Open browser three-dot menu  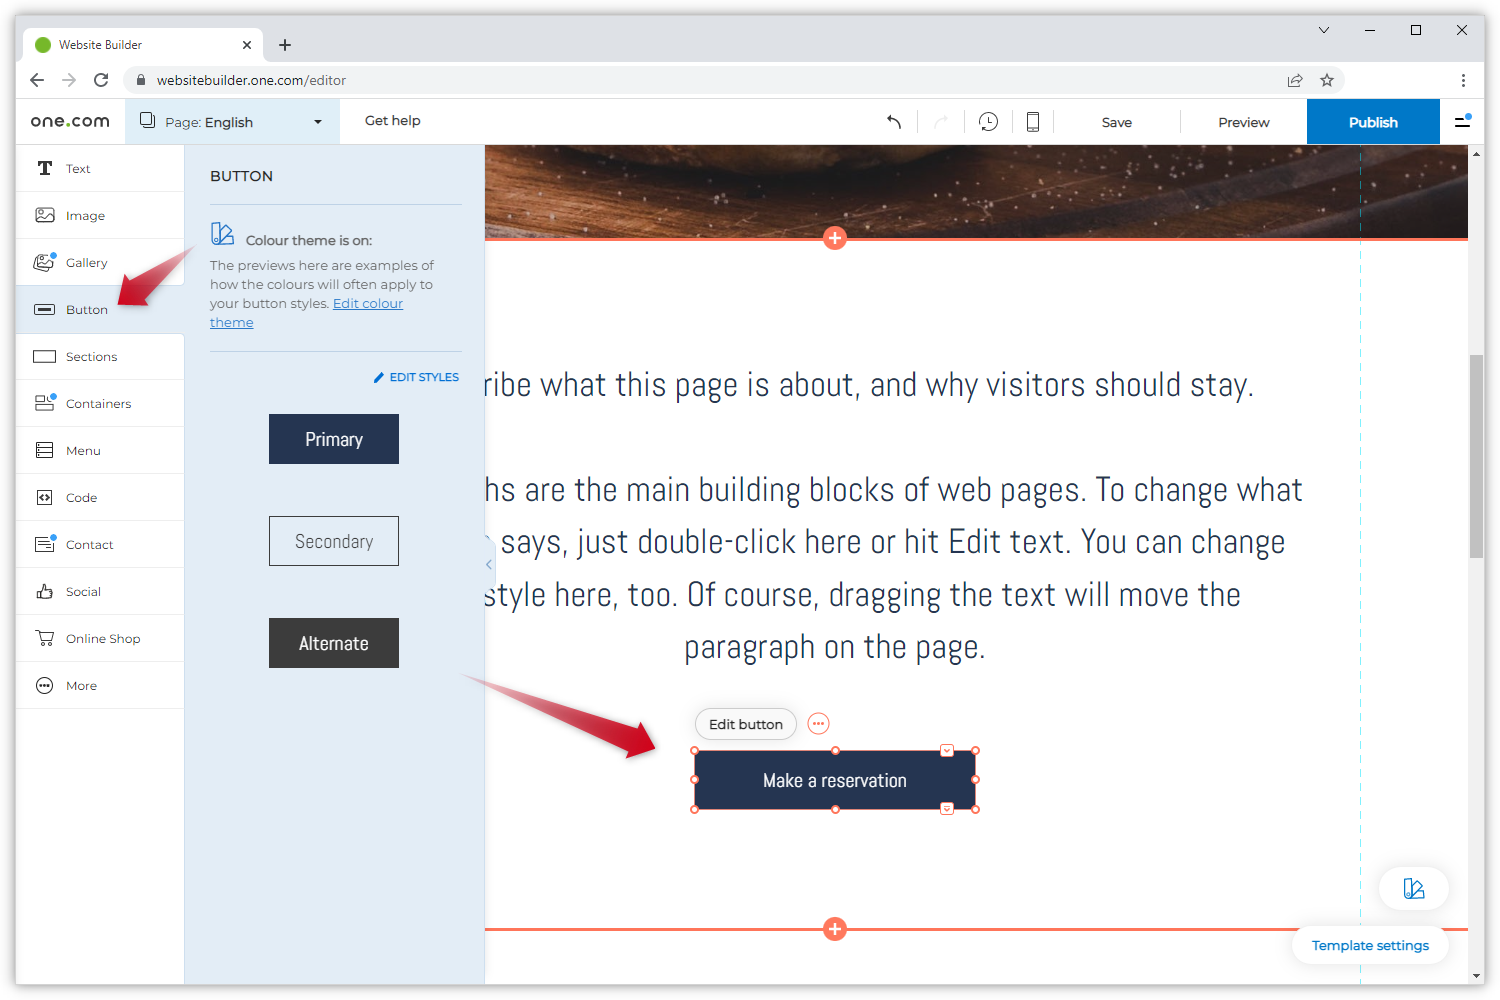[1463, 80]
